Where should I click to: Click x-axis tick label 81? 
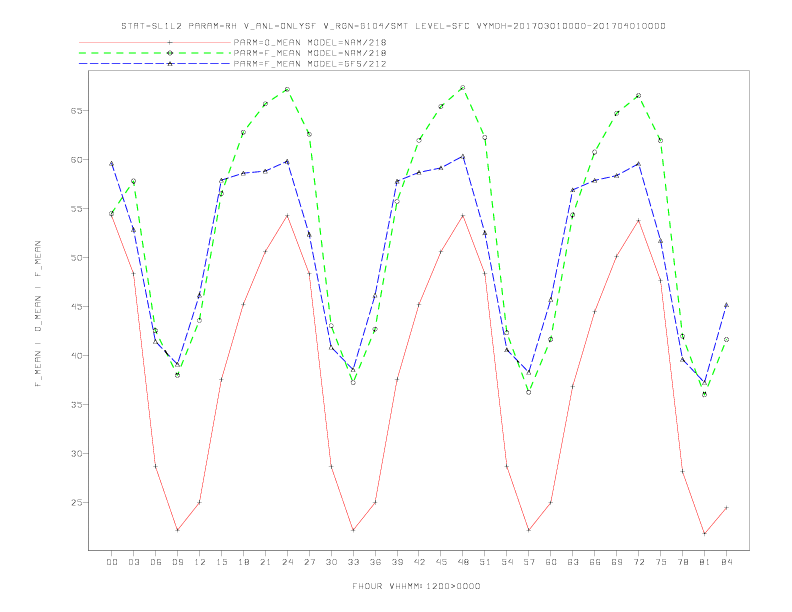click(x=705, y=562)
